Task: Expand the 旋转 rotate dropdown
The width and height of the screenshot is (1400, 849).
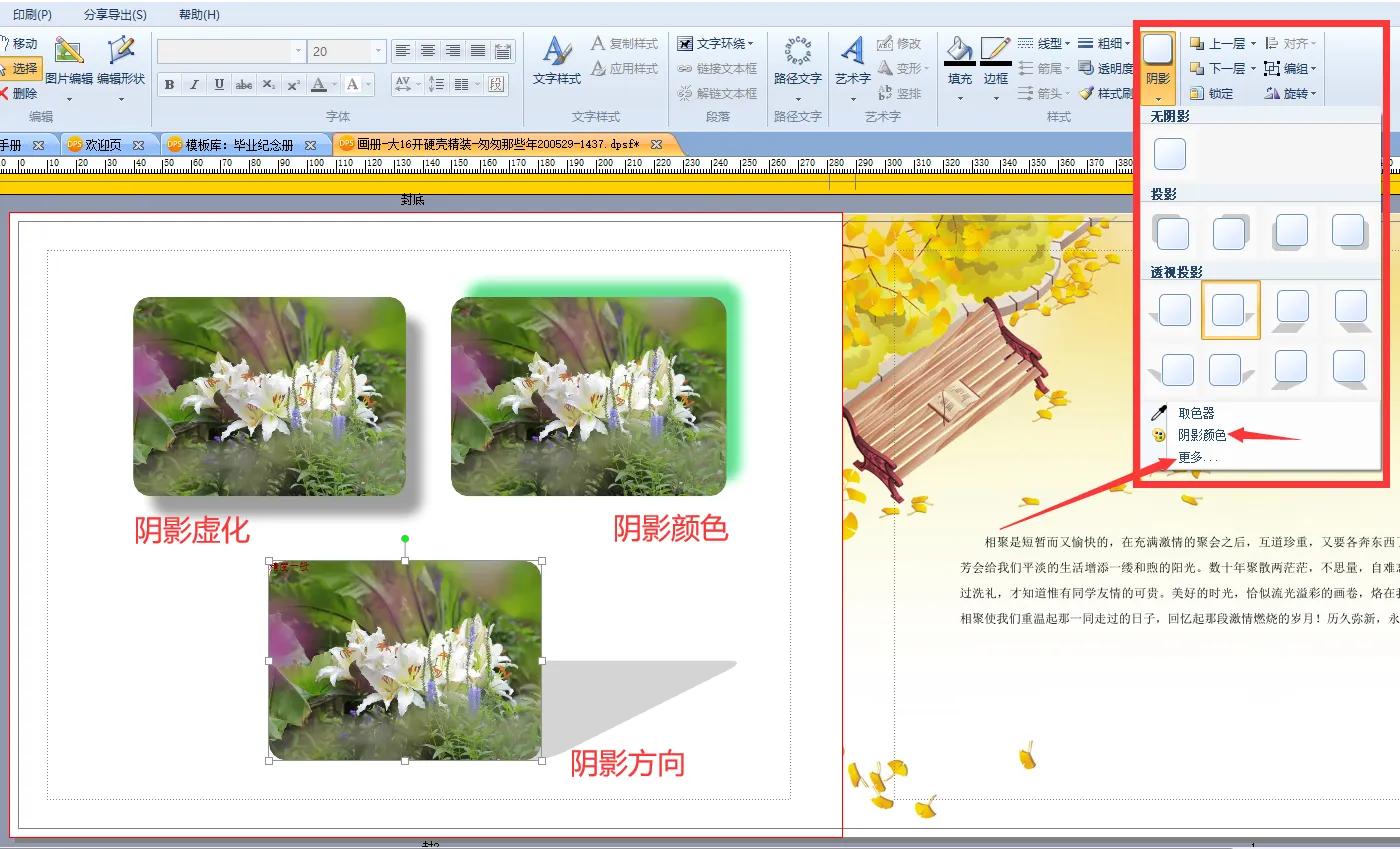Action: 1291,94
